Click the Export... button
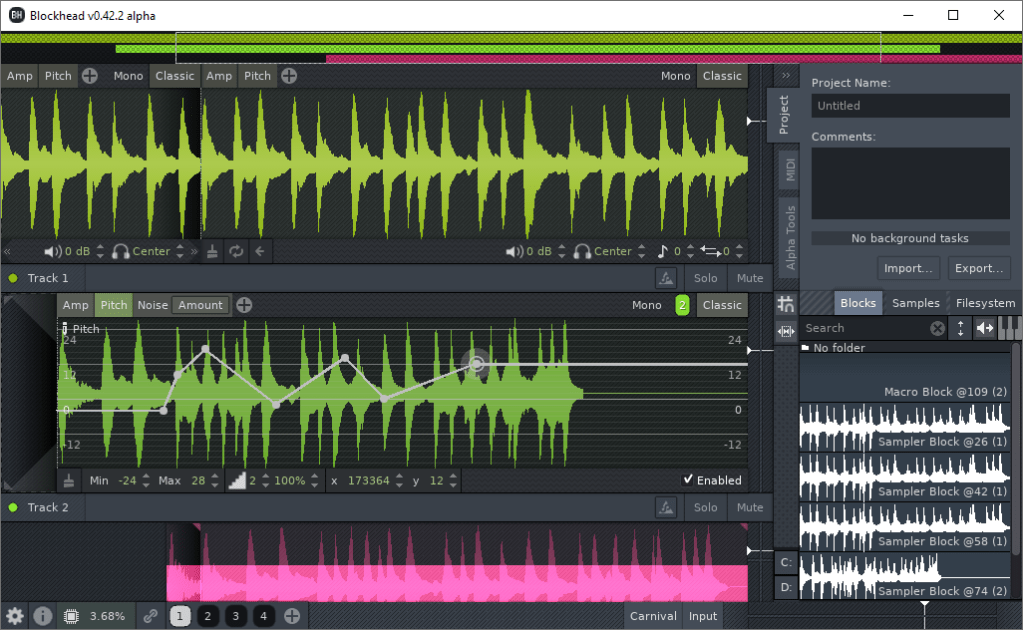The height and width of the screenshot is (630, 1023). (x=978, y=268)
